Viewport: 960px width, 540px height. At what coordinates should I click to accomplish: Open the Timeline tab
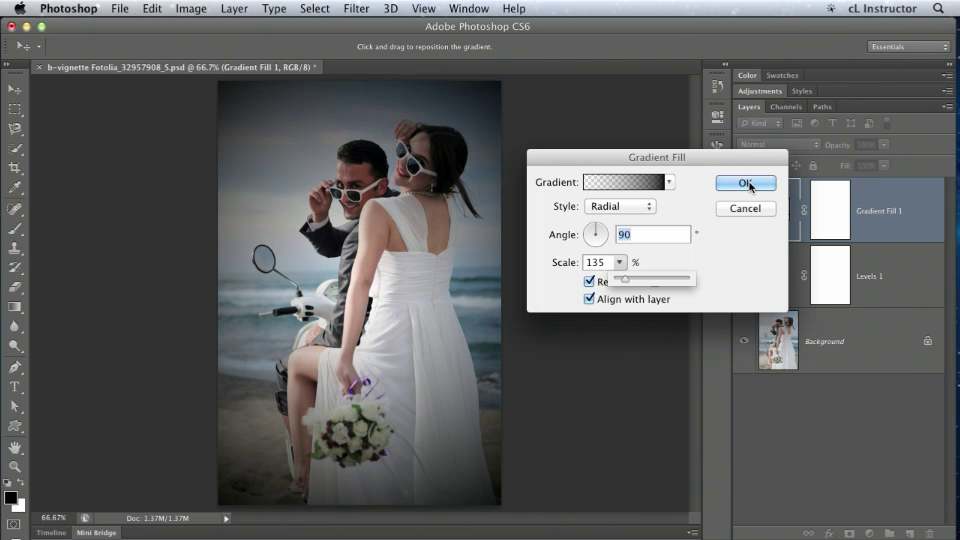pyautogui.click(x=51, y=533)
